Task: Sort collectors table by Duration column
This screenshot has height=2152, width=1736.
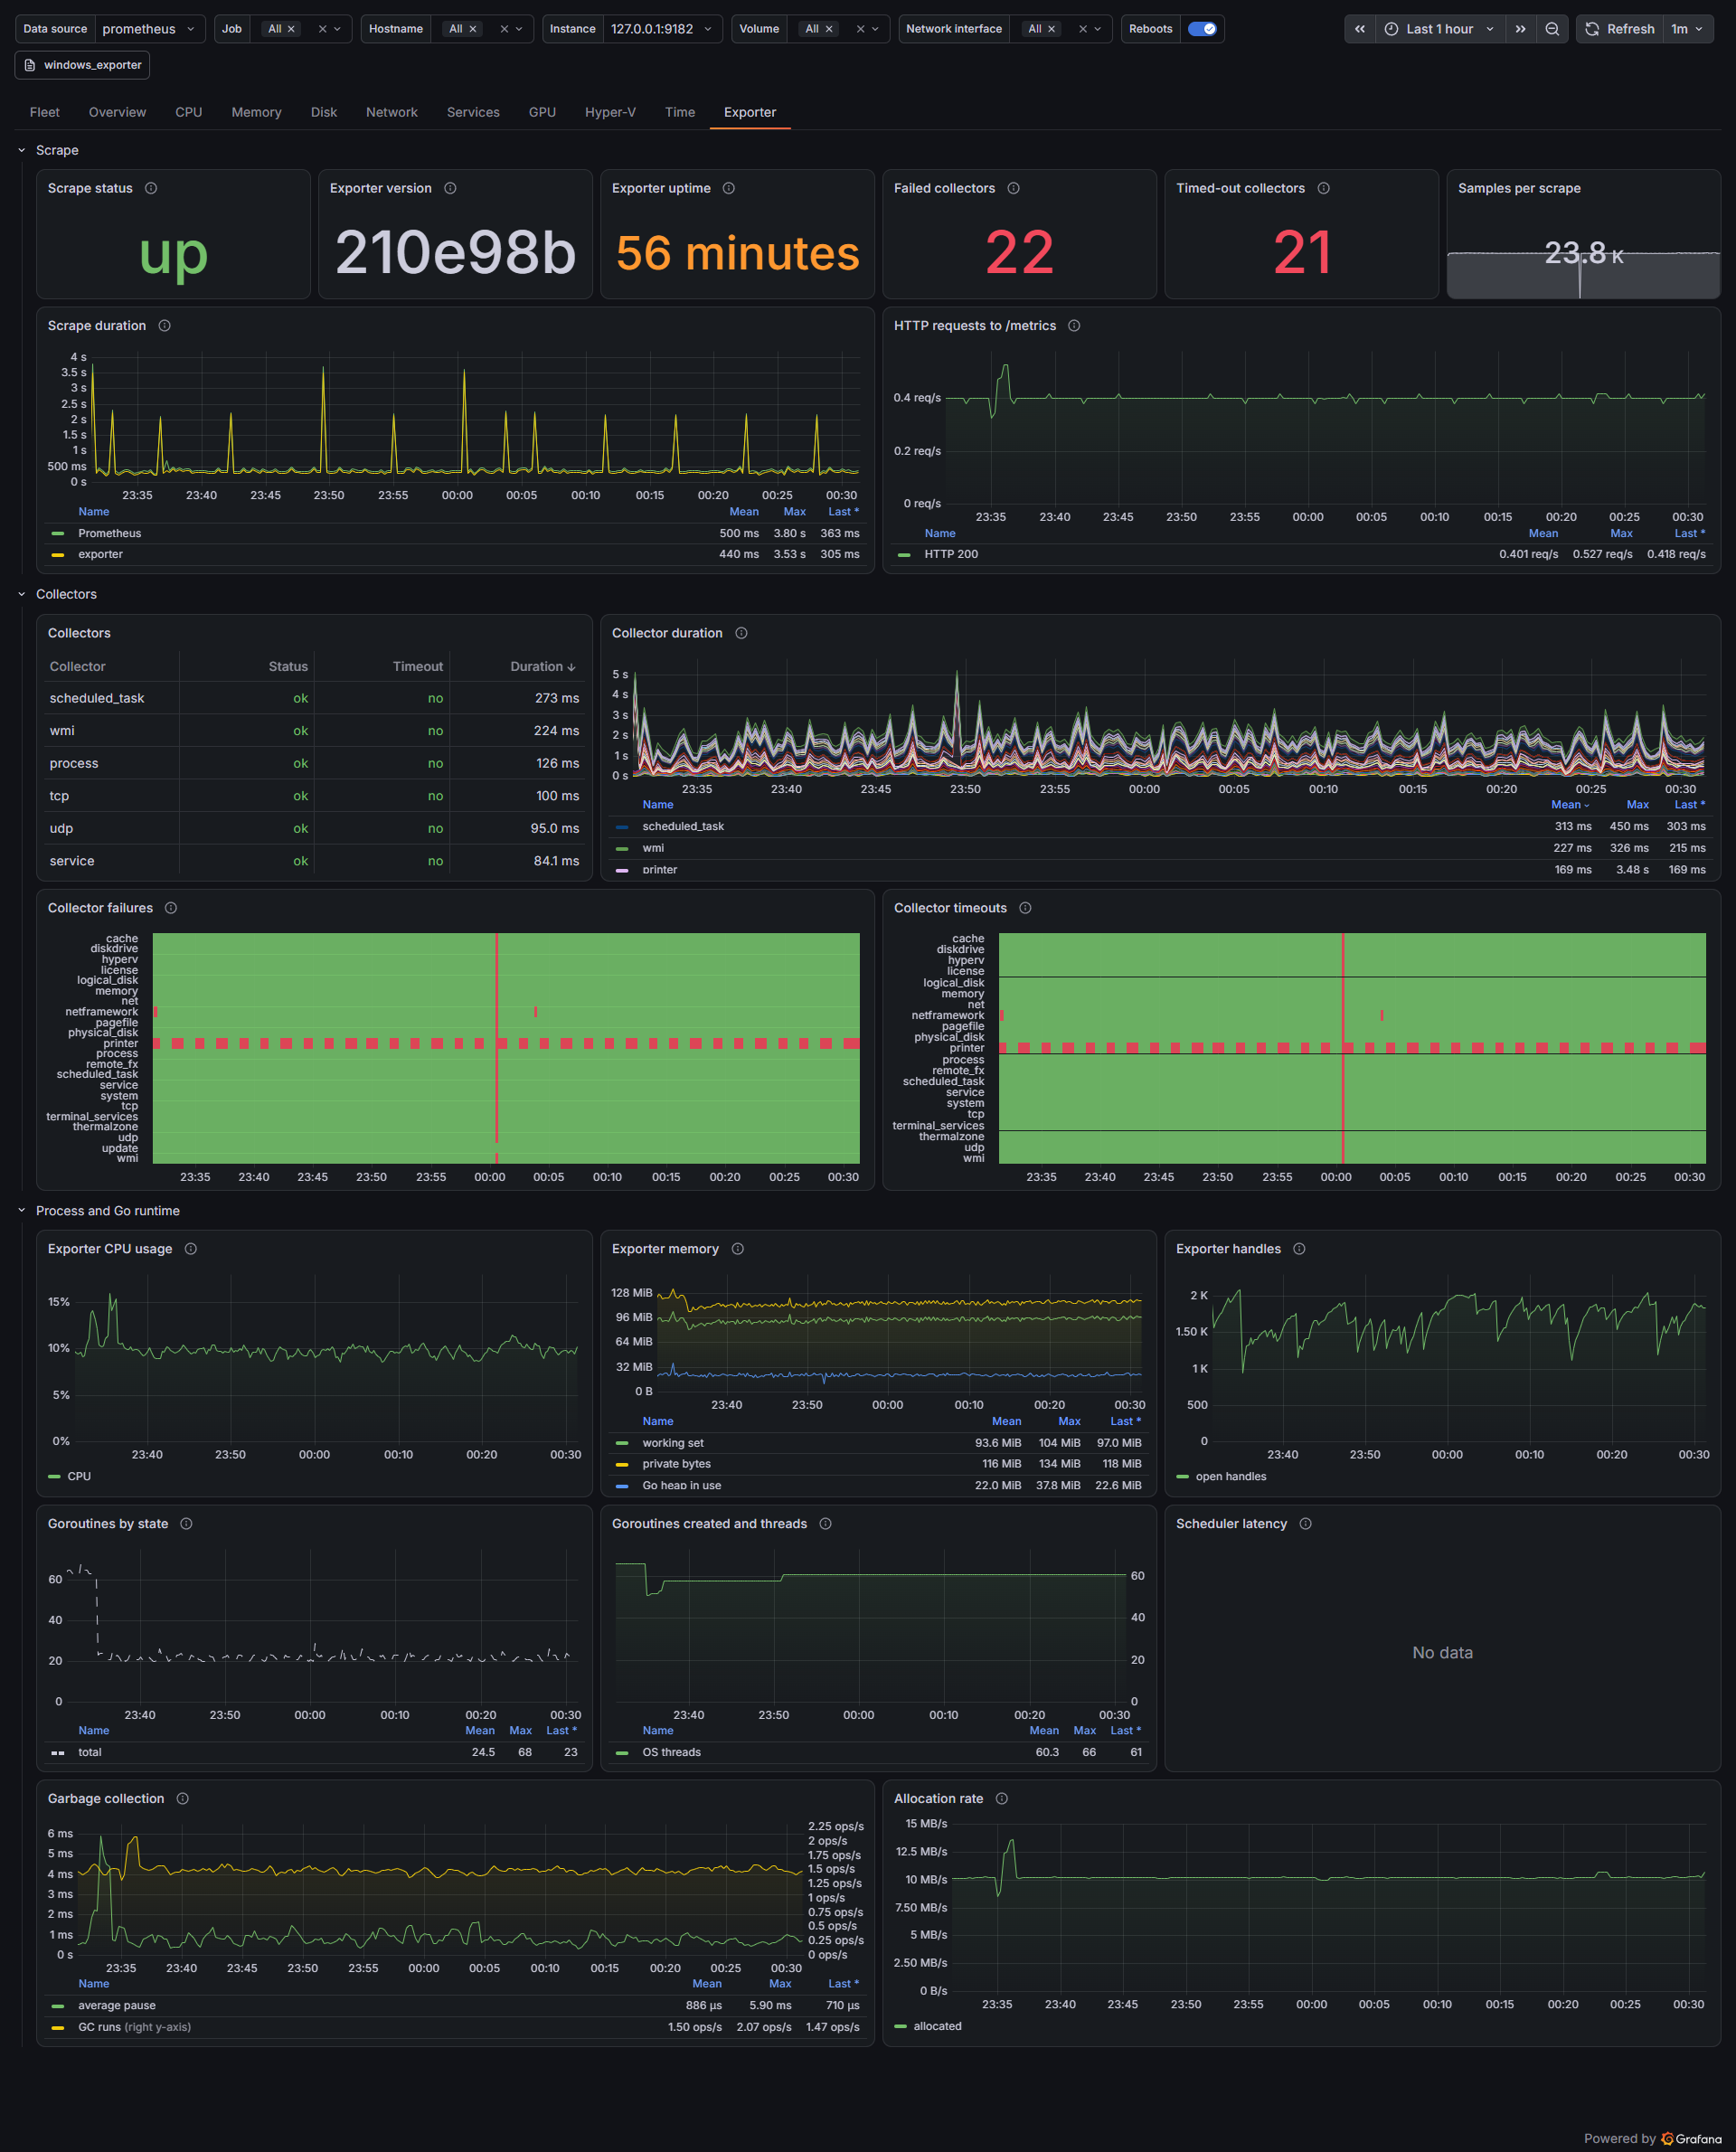Action: [x=543, y=666]
